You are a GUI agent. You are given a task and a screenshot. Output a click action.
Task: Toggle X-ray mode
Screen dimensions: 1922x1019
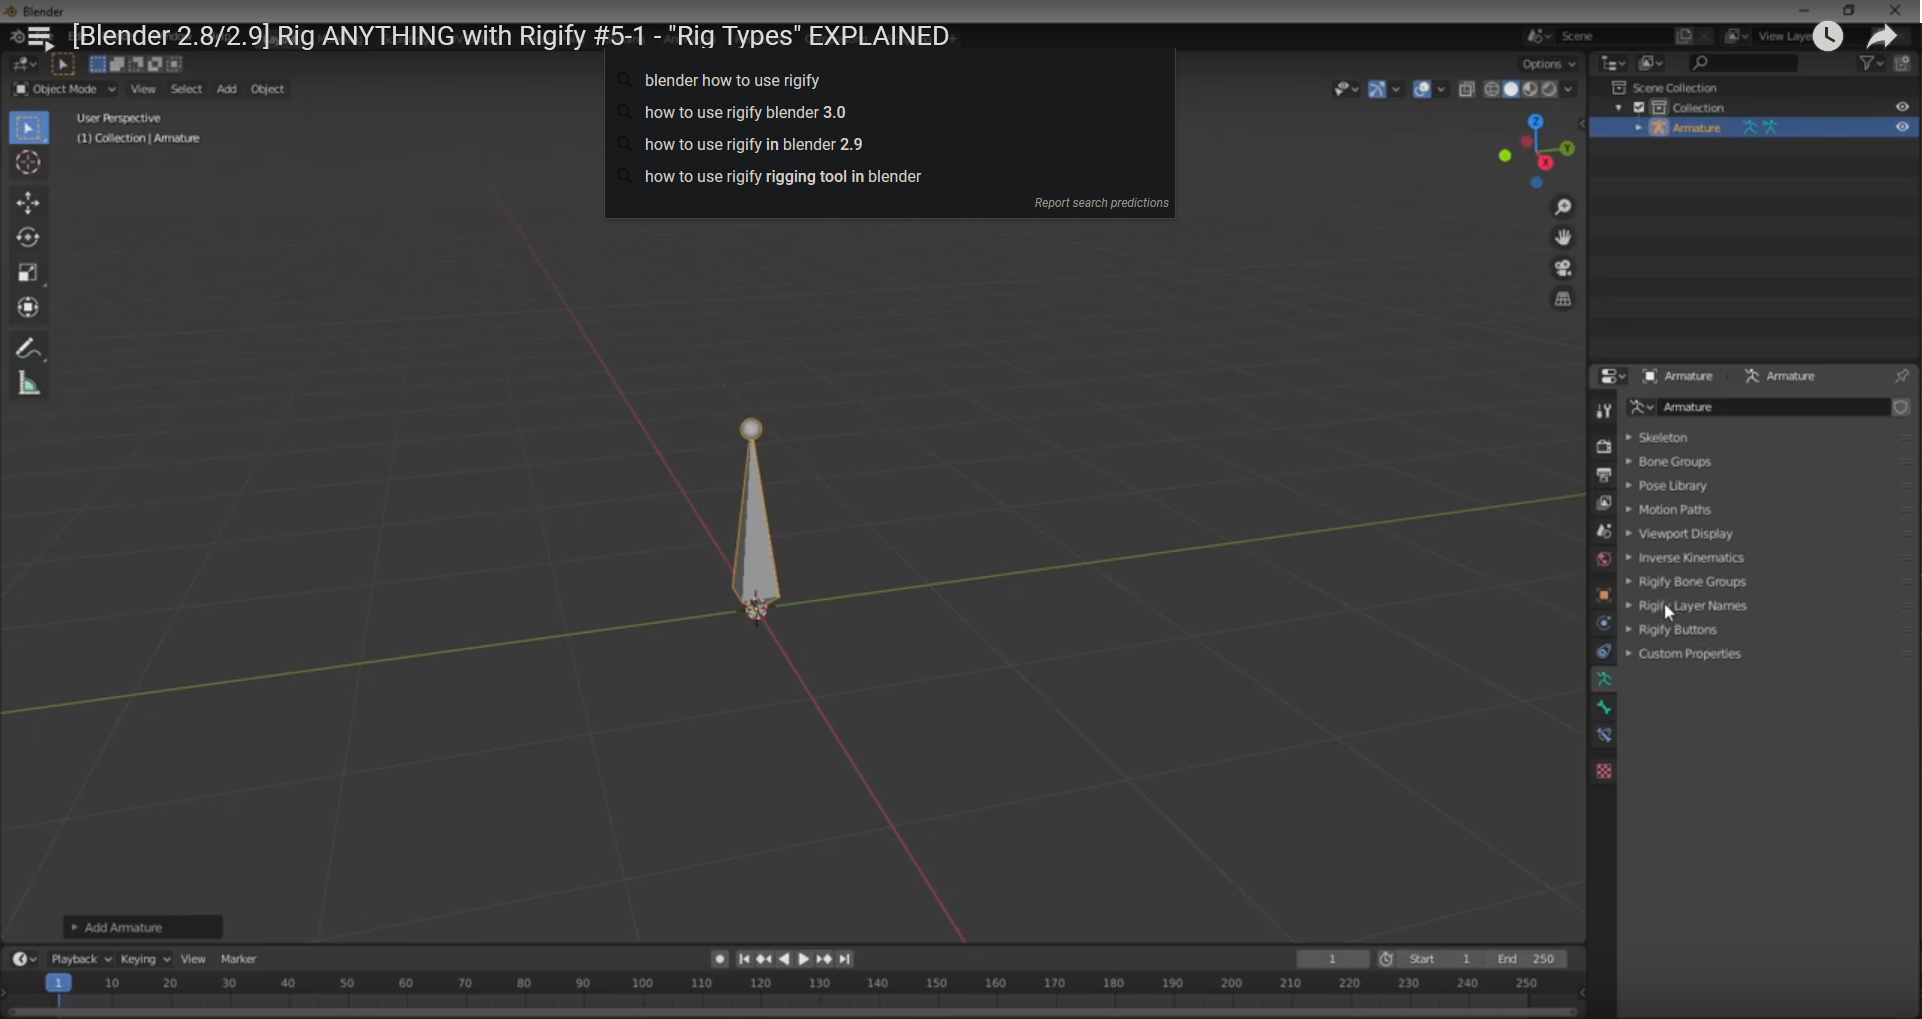coord(1467,90)
